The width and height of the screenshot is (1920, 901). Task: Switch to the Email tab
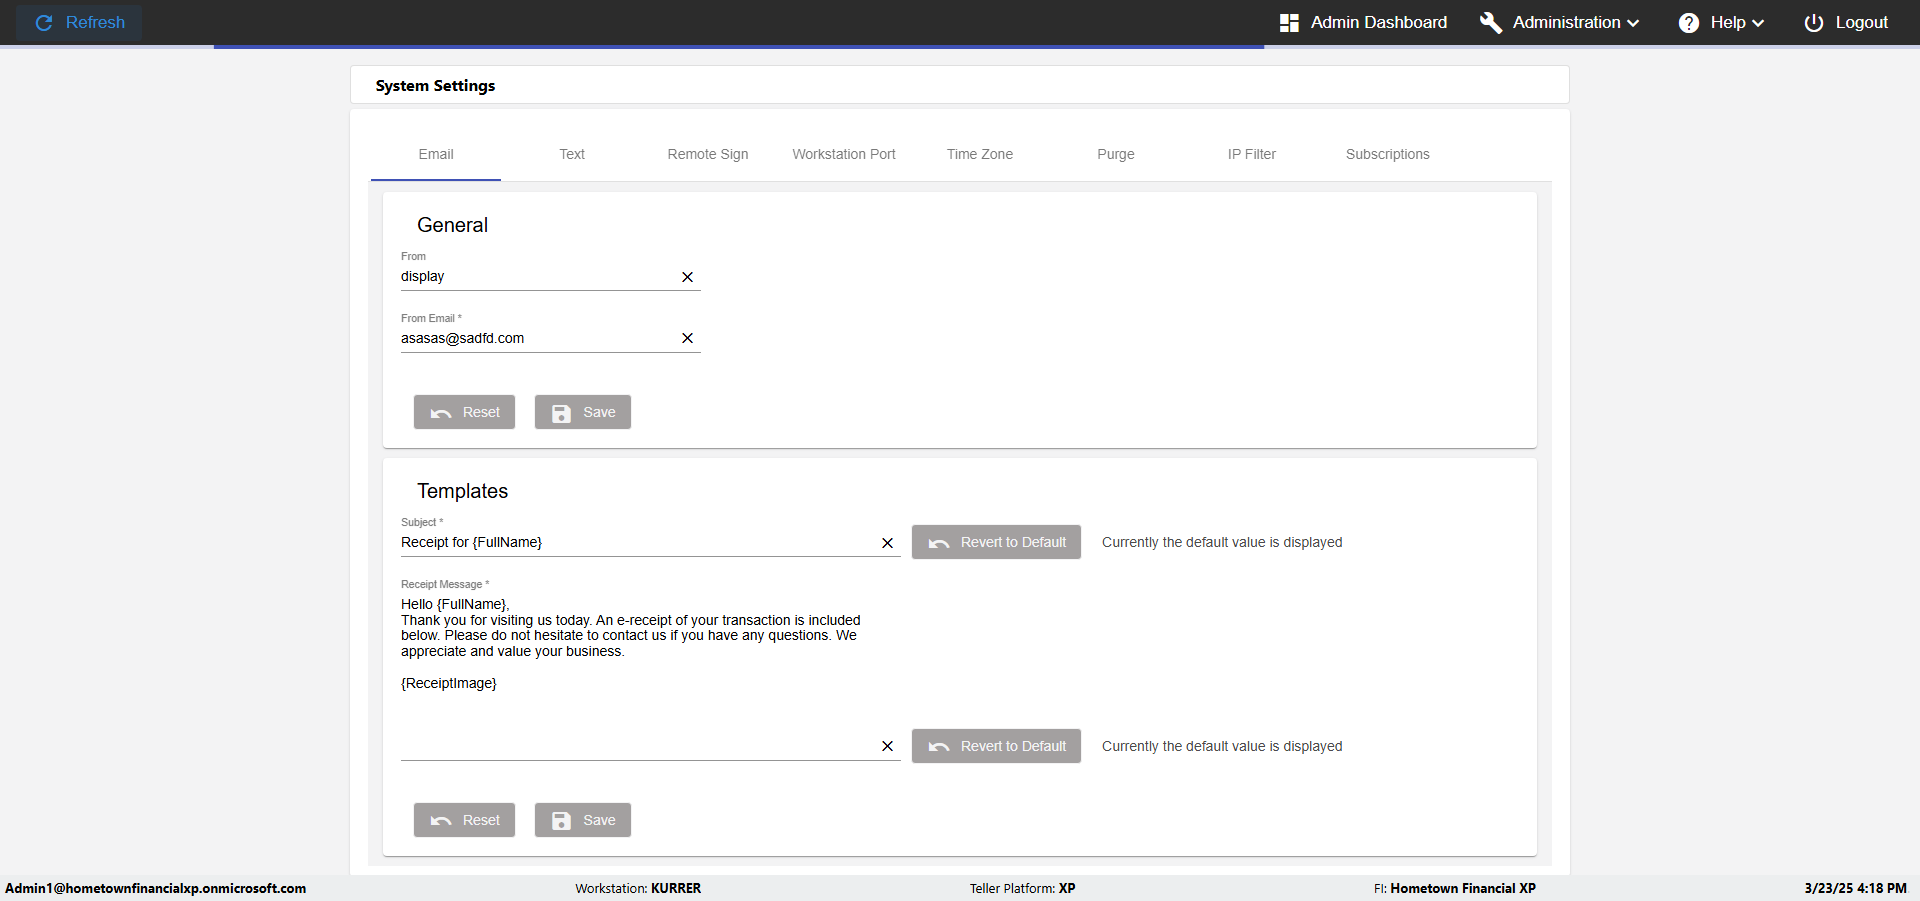pos(436,154)
